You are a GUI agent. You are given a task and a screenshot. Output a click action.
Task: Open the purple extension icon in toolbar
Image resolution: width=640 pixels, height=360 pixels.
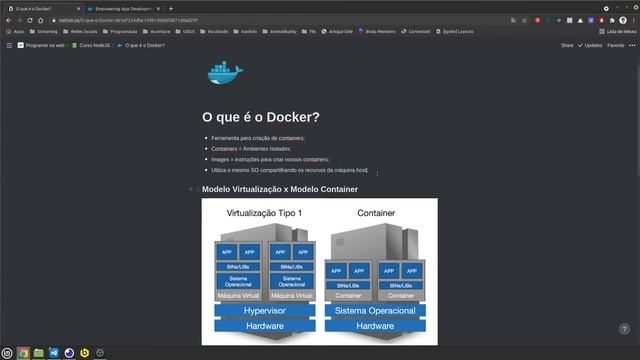[591, 20]
